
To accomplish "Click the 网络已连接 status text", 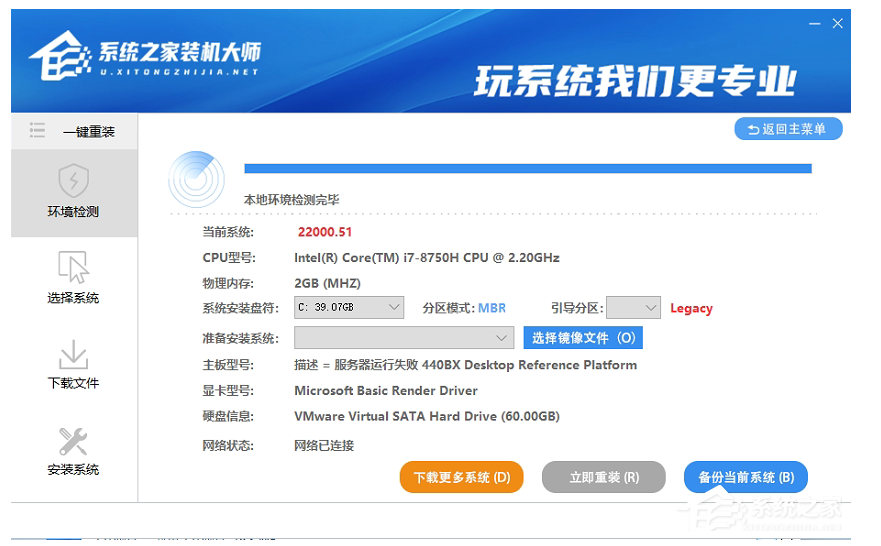I will (x=324, y=445).
